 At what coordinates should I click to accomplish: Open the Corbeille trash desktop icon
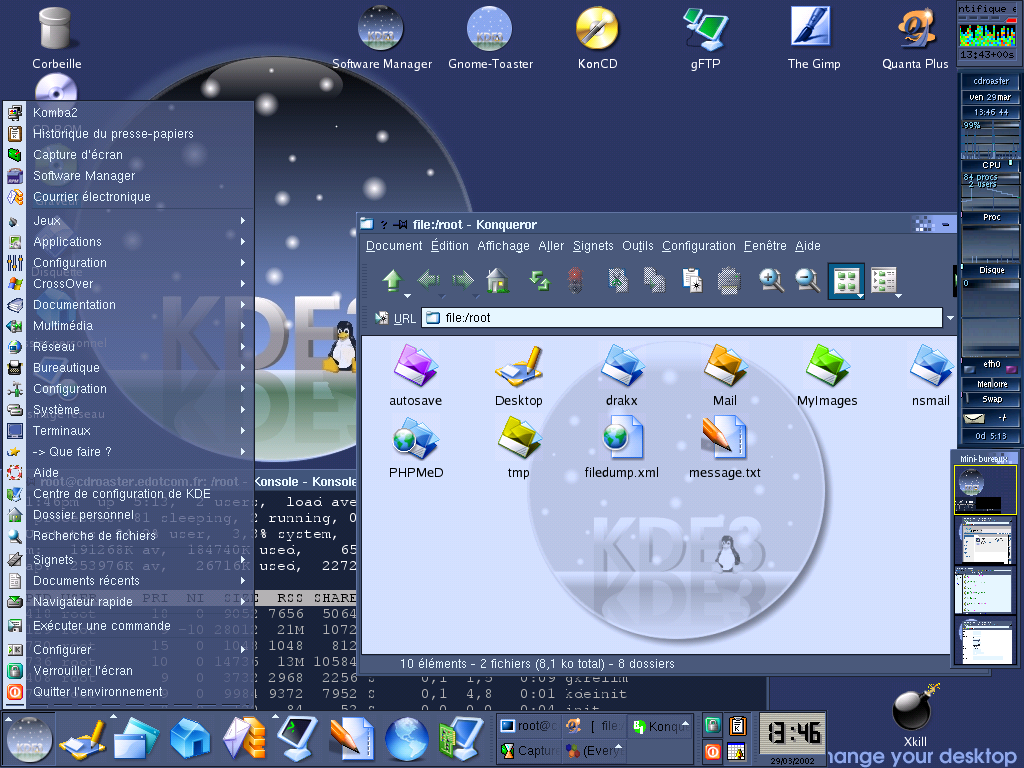56,38
